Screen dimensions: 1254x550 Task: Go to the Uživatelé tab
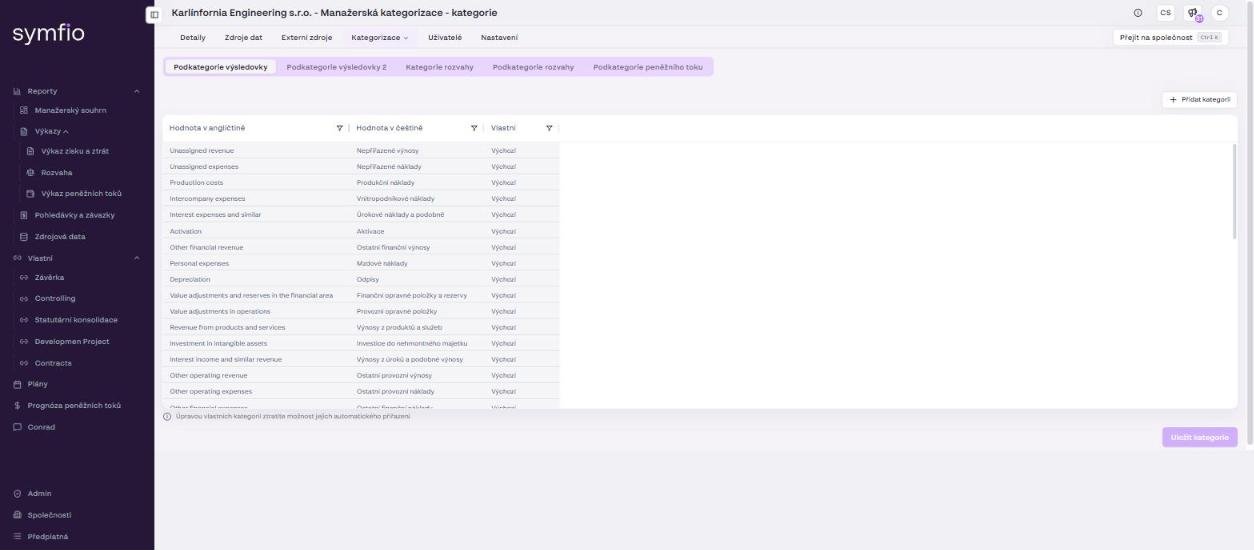pos(445,37)
